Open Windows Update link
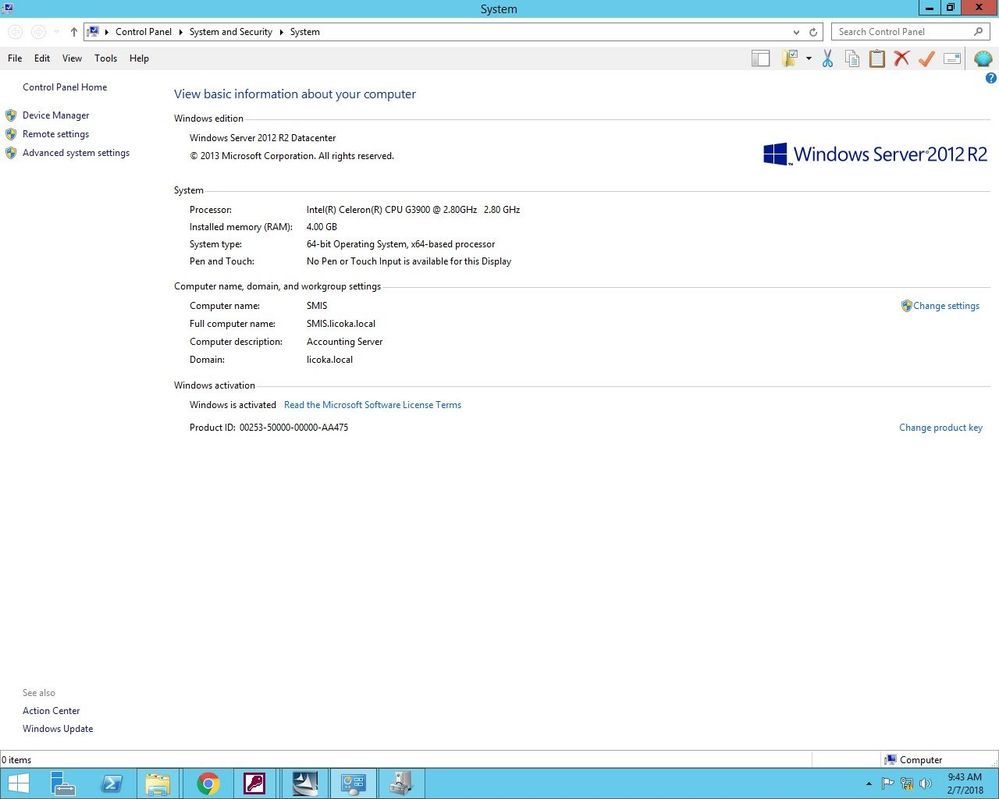The width and height of the screenshot is (999, 799). [57, 728]
